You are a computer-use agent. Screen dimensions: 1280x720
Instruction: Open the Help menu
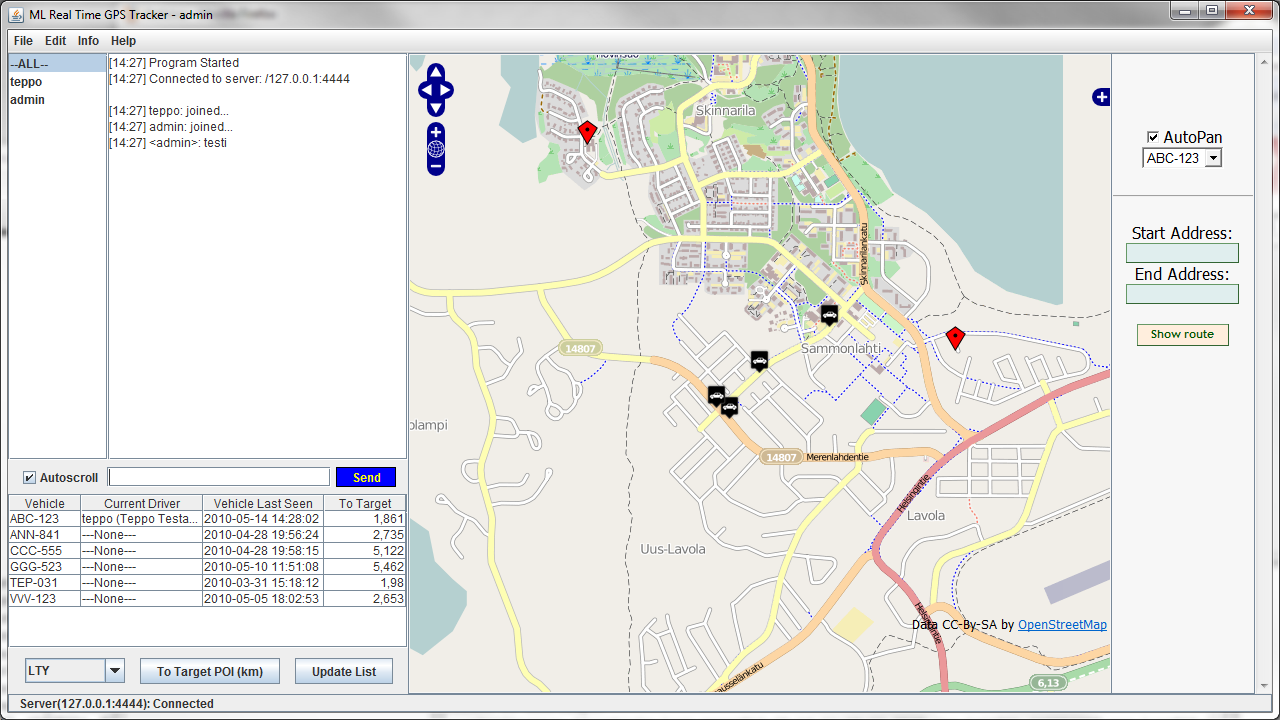124,41
